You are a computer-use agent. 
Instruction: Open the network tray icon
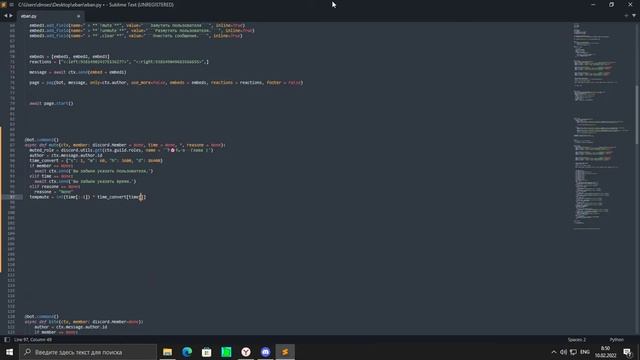[573, 352]
